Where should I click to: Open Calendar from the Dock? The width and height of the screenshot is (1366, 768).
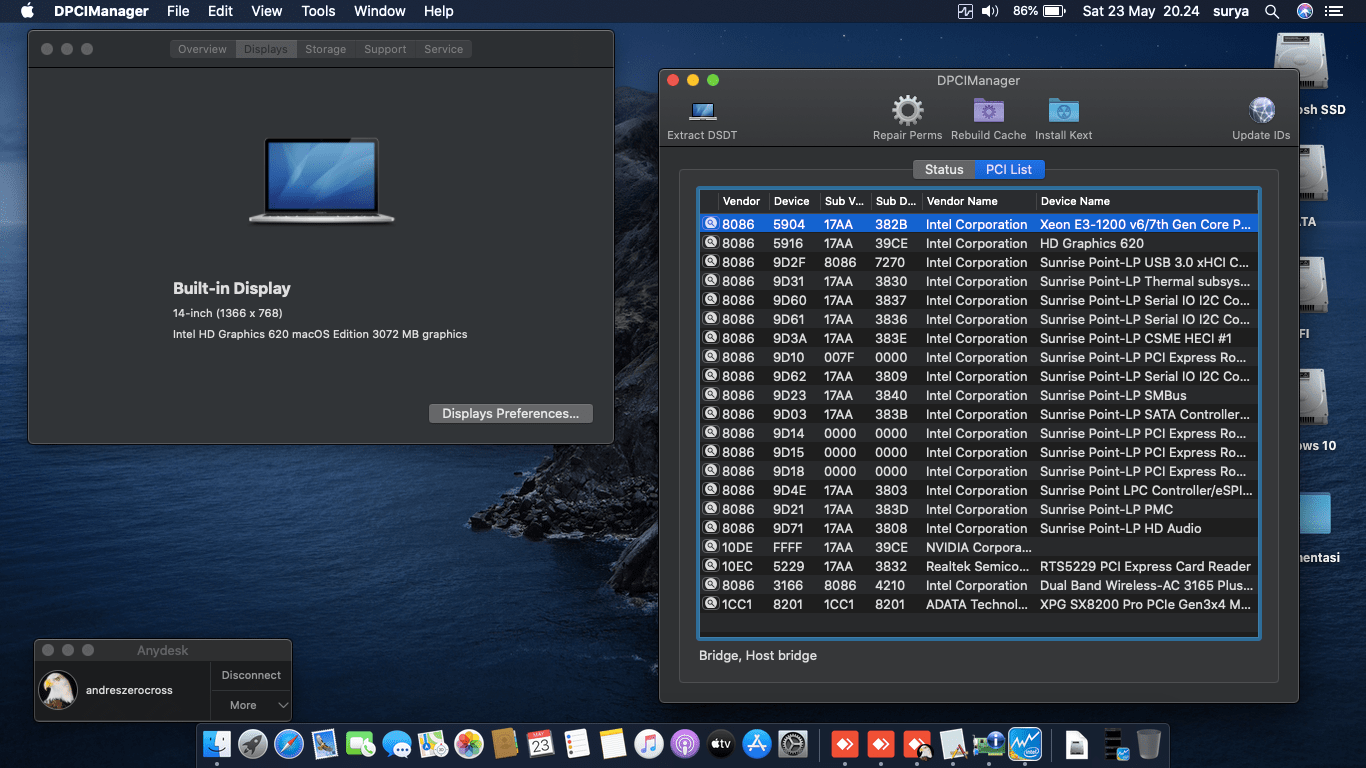(541, 744)
